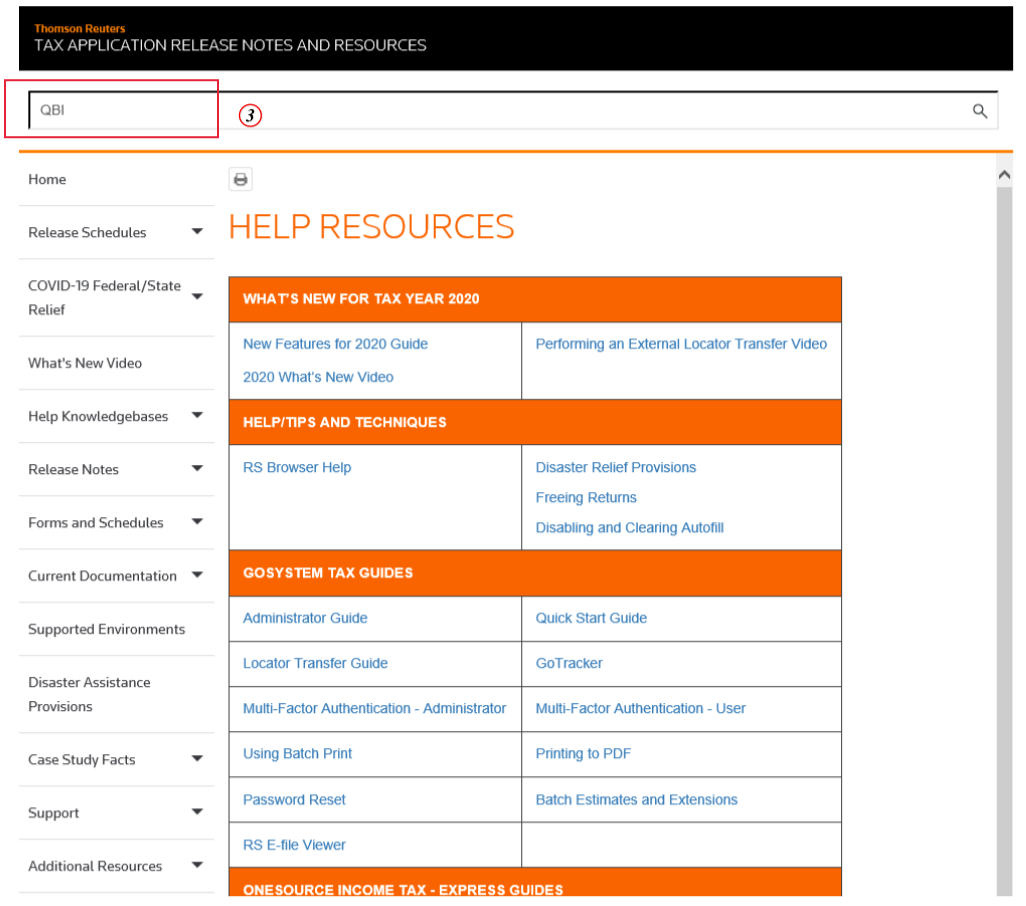Open Supported Environments sidebar item
The width and height of the screenshot is (1026, 906).
(107, 629)
